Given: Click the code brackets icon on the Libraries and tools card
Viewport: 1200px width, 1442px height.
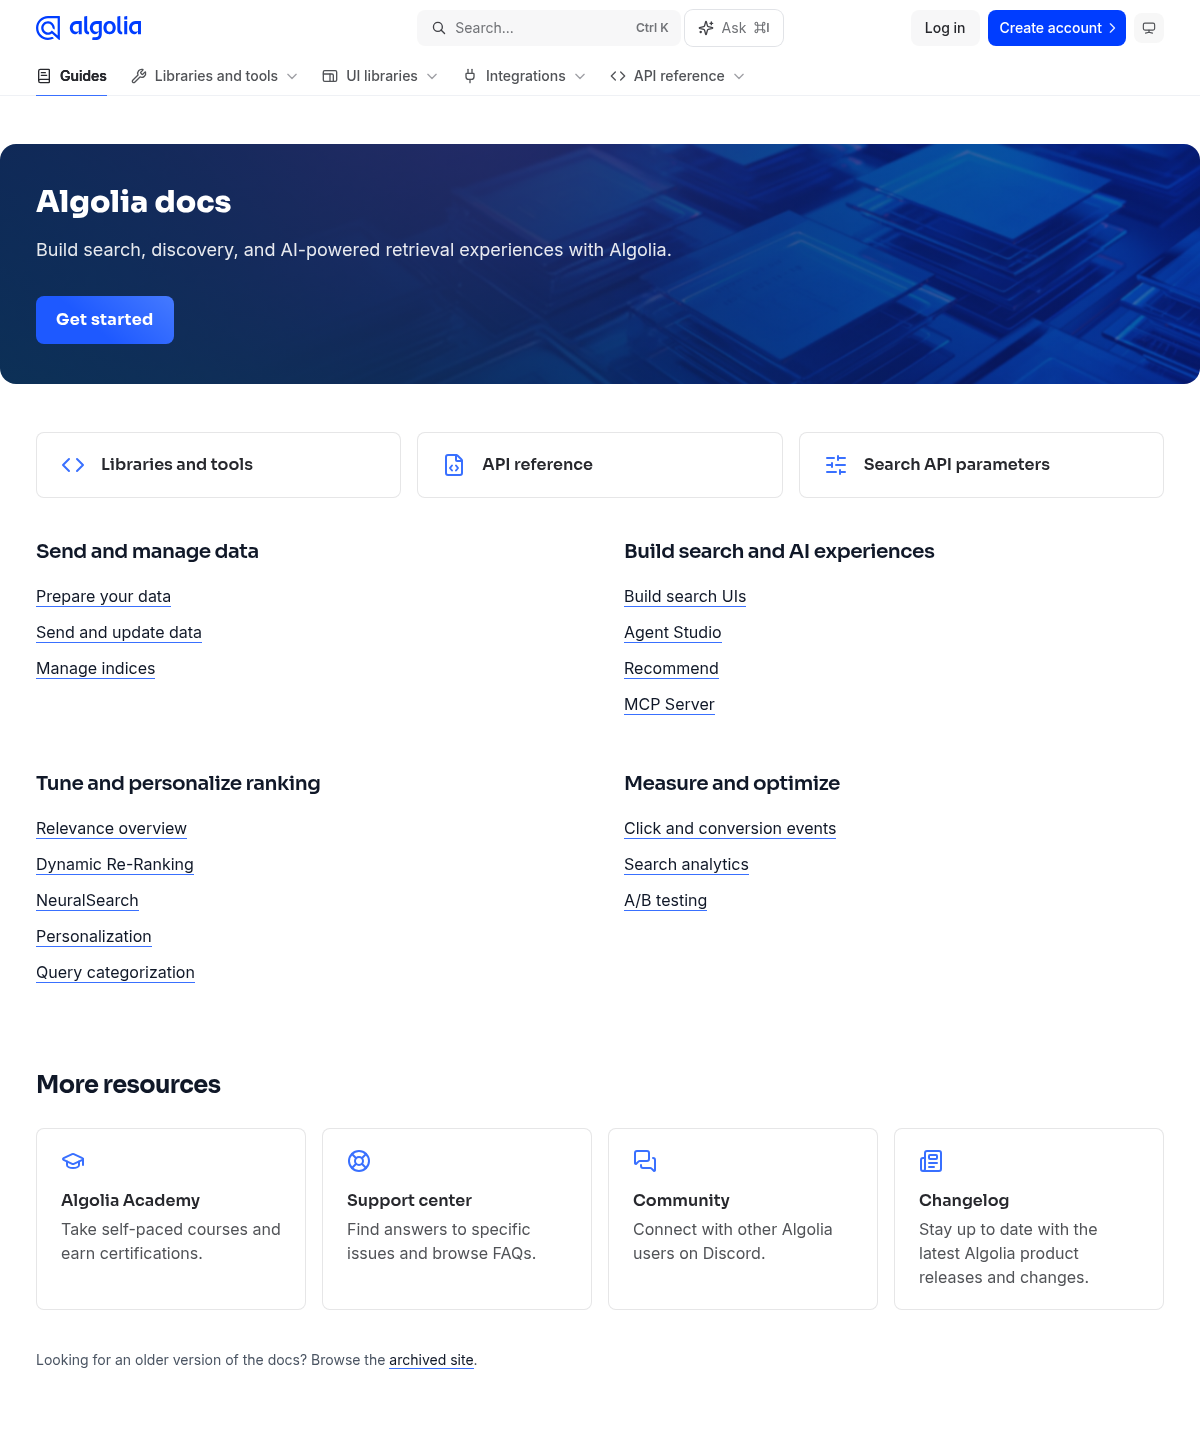Looking at the screenshot, I should (x=73, y=465).
